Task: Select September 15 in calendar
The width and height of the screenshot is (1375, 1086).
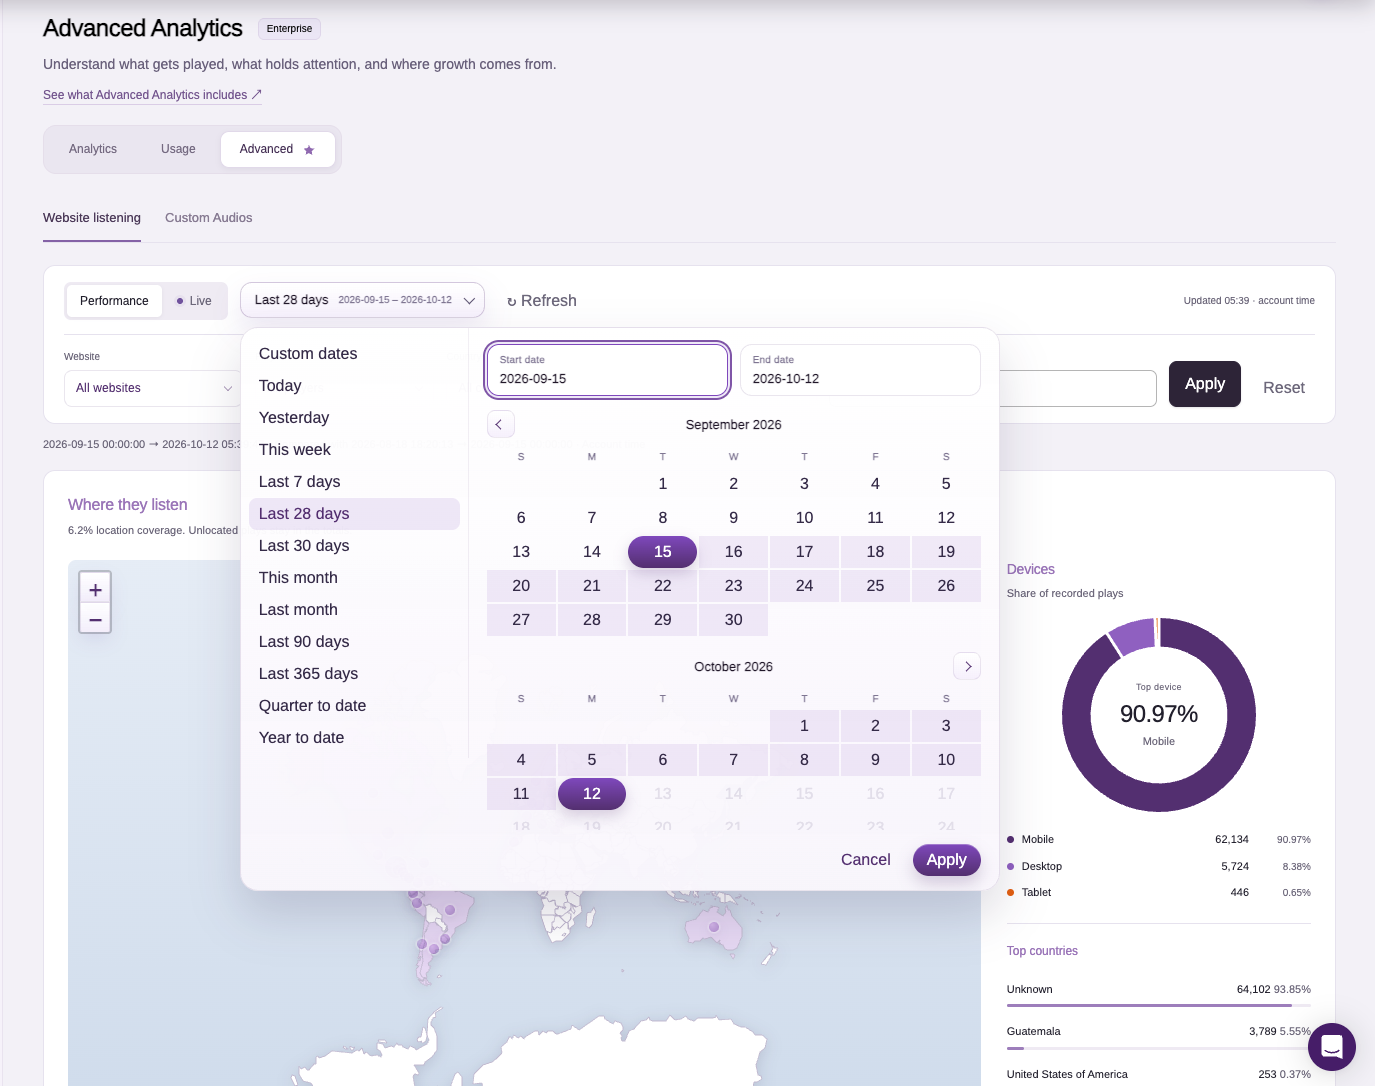Action: pos(662,552)
